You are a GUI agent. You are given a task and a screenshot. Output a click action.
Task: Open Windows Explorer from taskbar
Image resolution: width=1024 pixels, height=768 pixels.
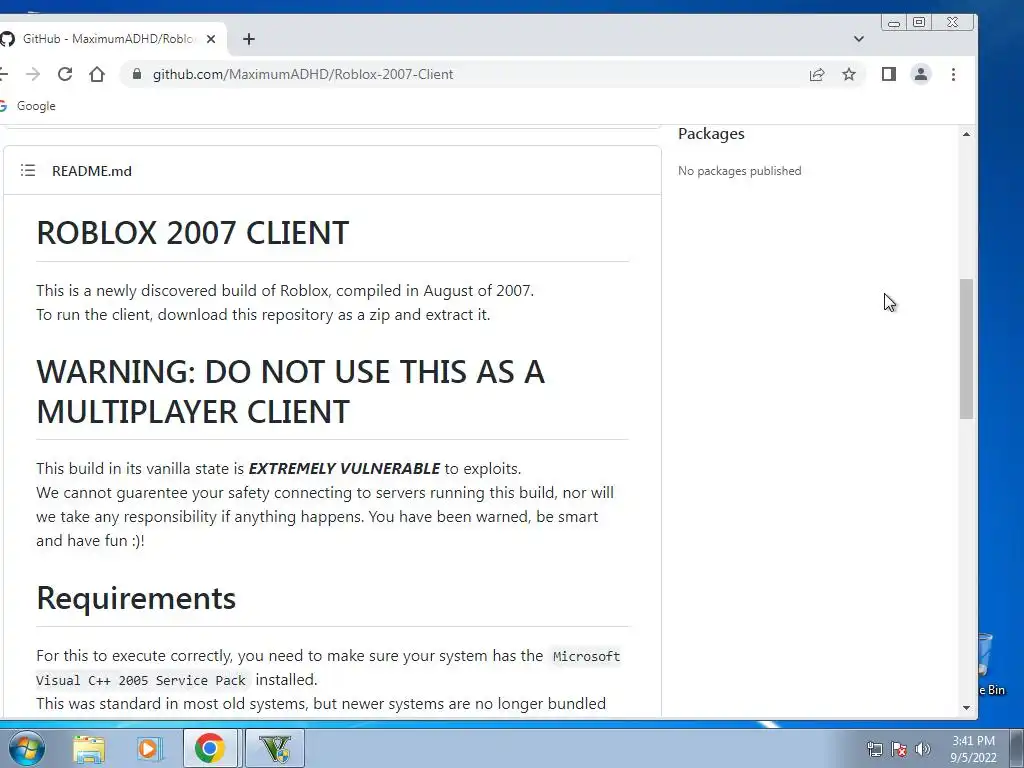89,748
